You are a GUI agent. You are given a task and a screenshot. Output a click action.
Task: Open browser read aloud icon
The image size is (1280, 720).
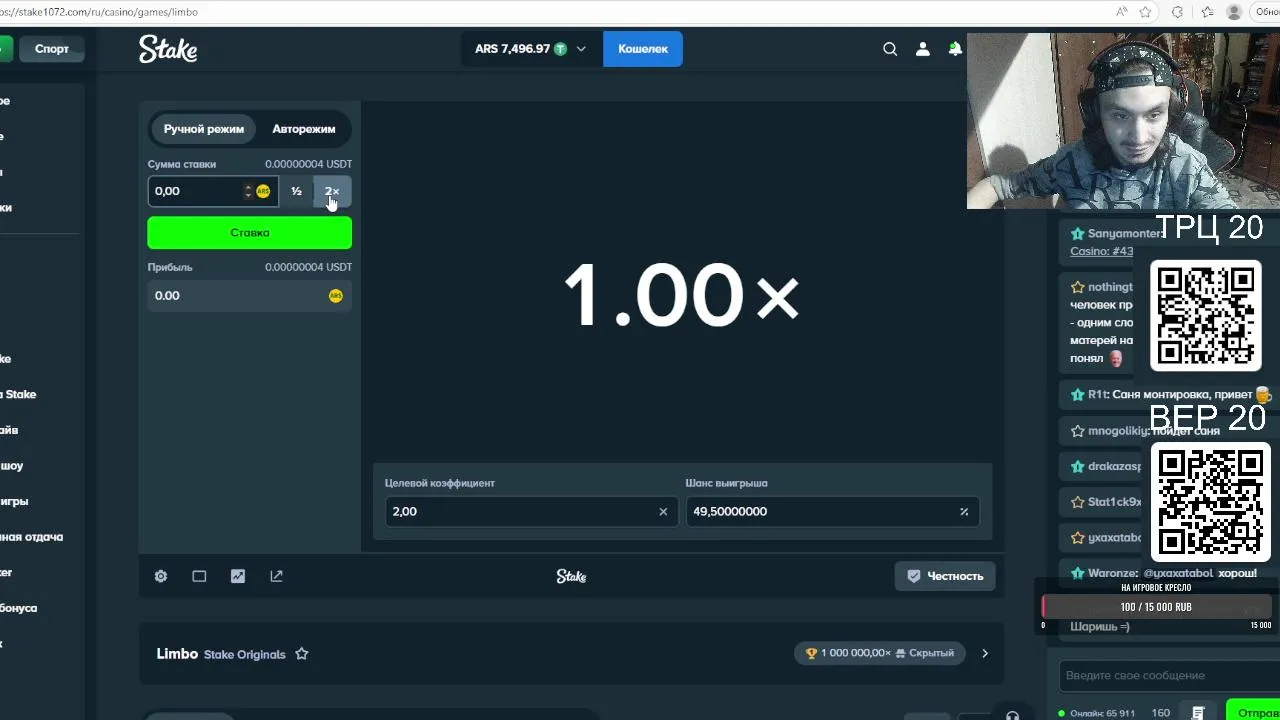[1122, 12]
